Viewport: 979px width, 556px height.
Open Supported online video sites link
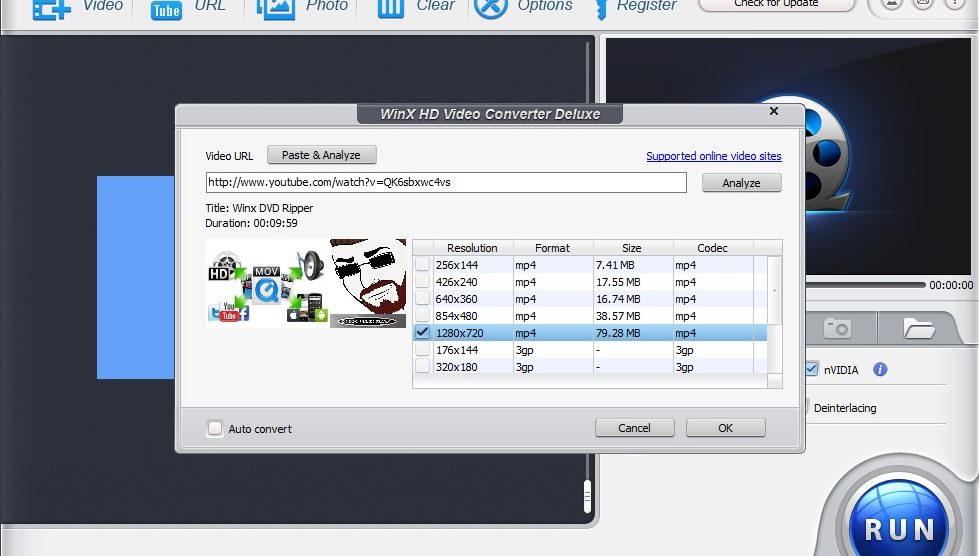[714, 156]
